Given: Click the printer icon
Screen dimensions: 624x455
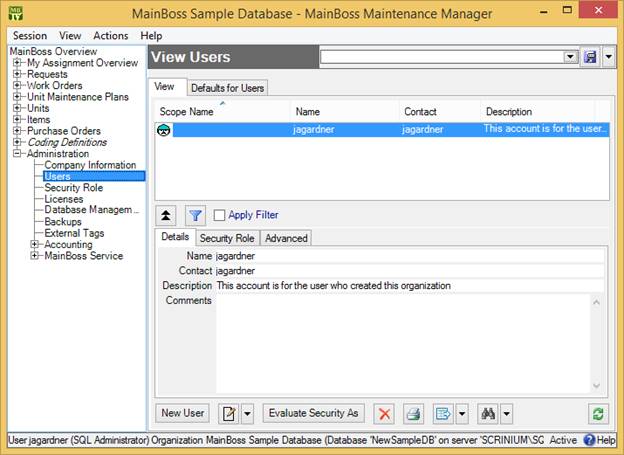Looking at the screenshot, I should click(413, 414).
